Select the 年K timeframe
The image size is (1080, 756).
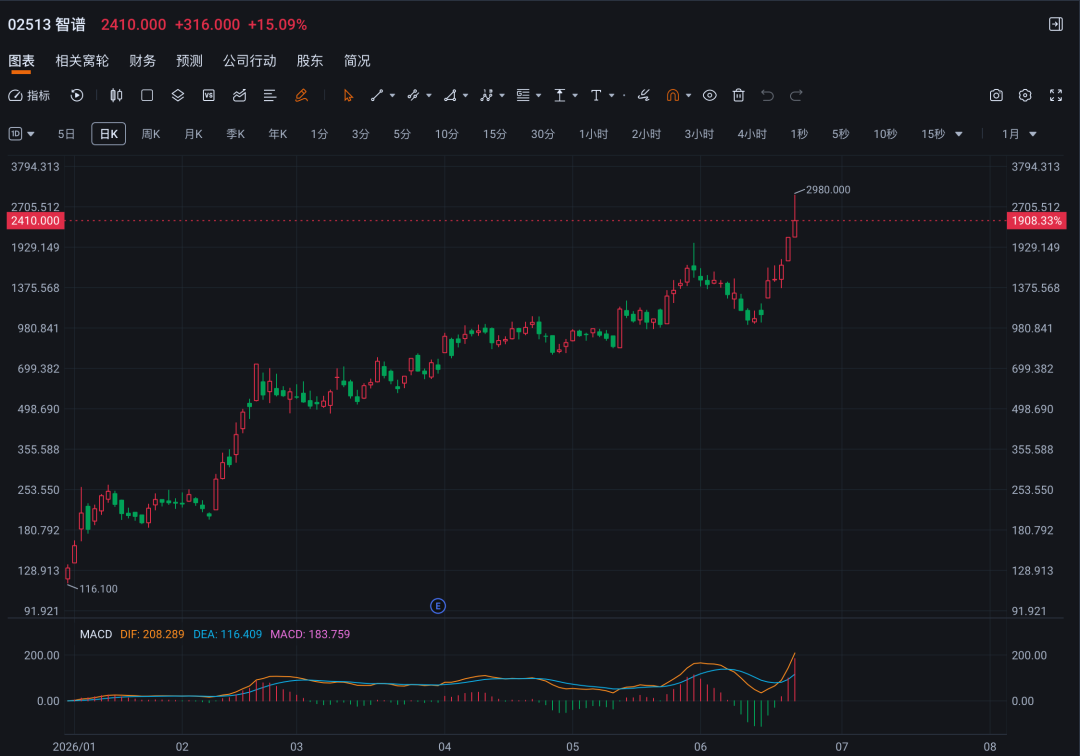[x=278, y=134]
